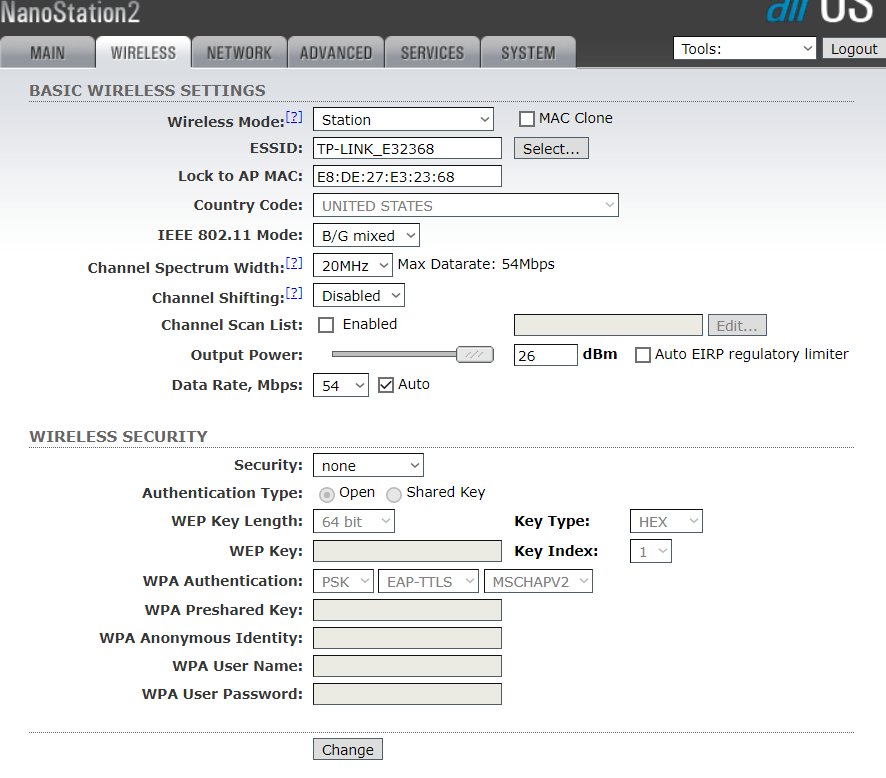Open the Channel Spectrum Width dropdown
Viewport: 886px width, 778px height.
point(353,265)
